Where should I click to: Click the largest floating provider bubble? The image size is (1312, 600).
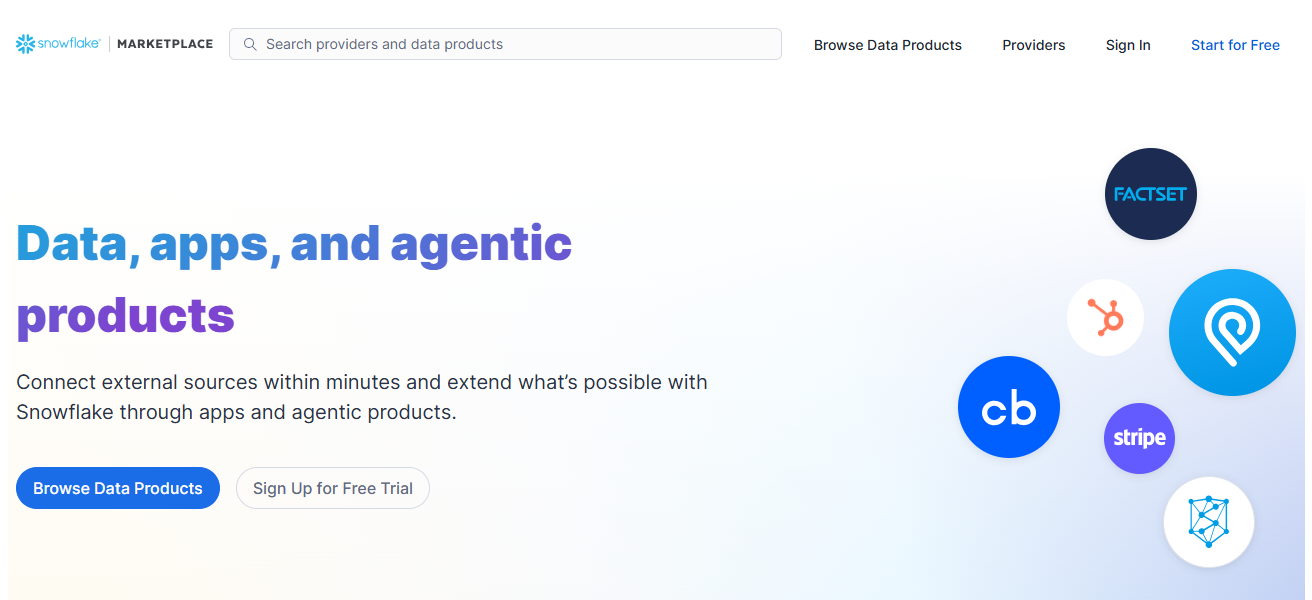(1232, 332)
